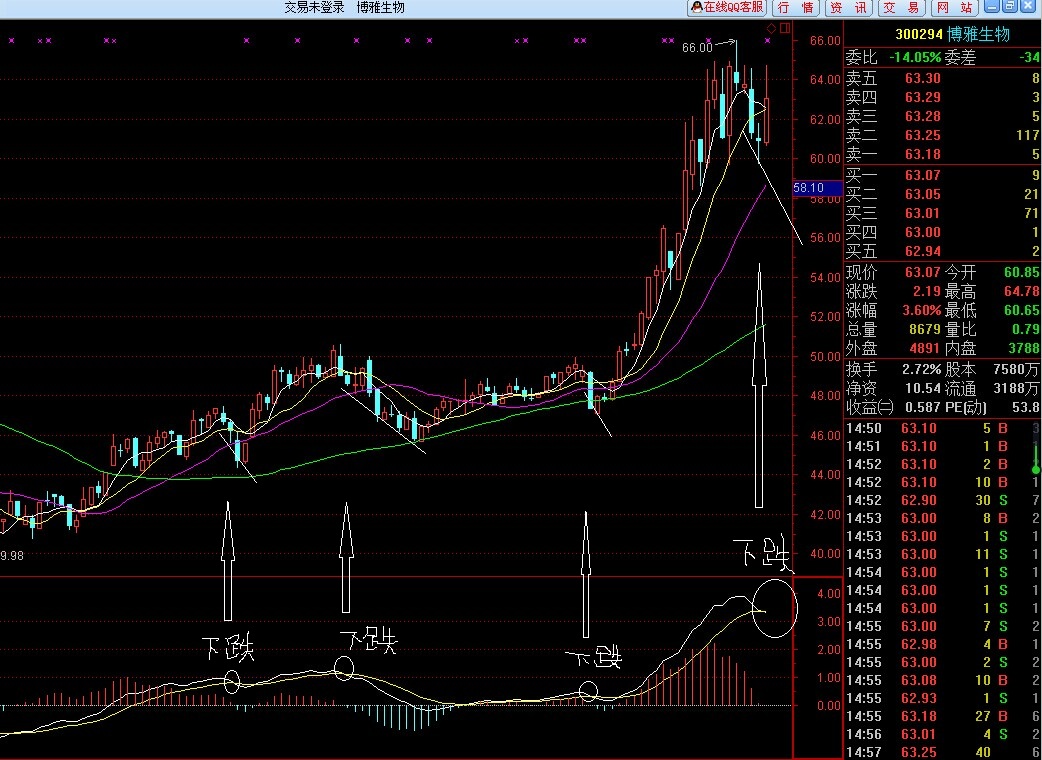1042x760 pixels.
Task: Select the 买三 bid price 63.01
Action: click(x=922, y=213)
